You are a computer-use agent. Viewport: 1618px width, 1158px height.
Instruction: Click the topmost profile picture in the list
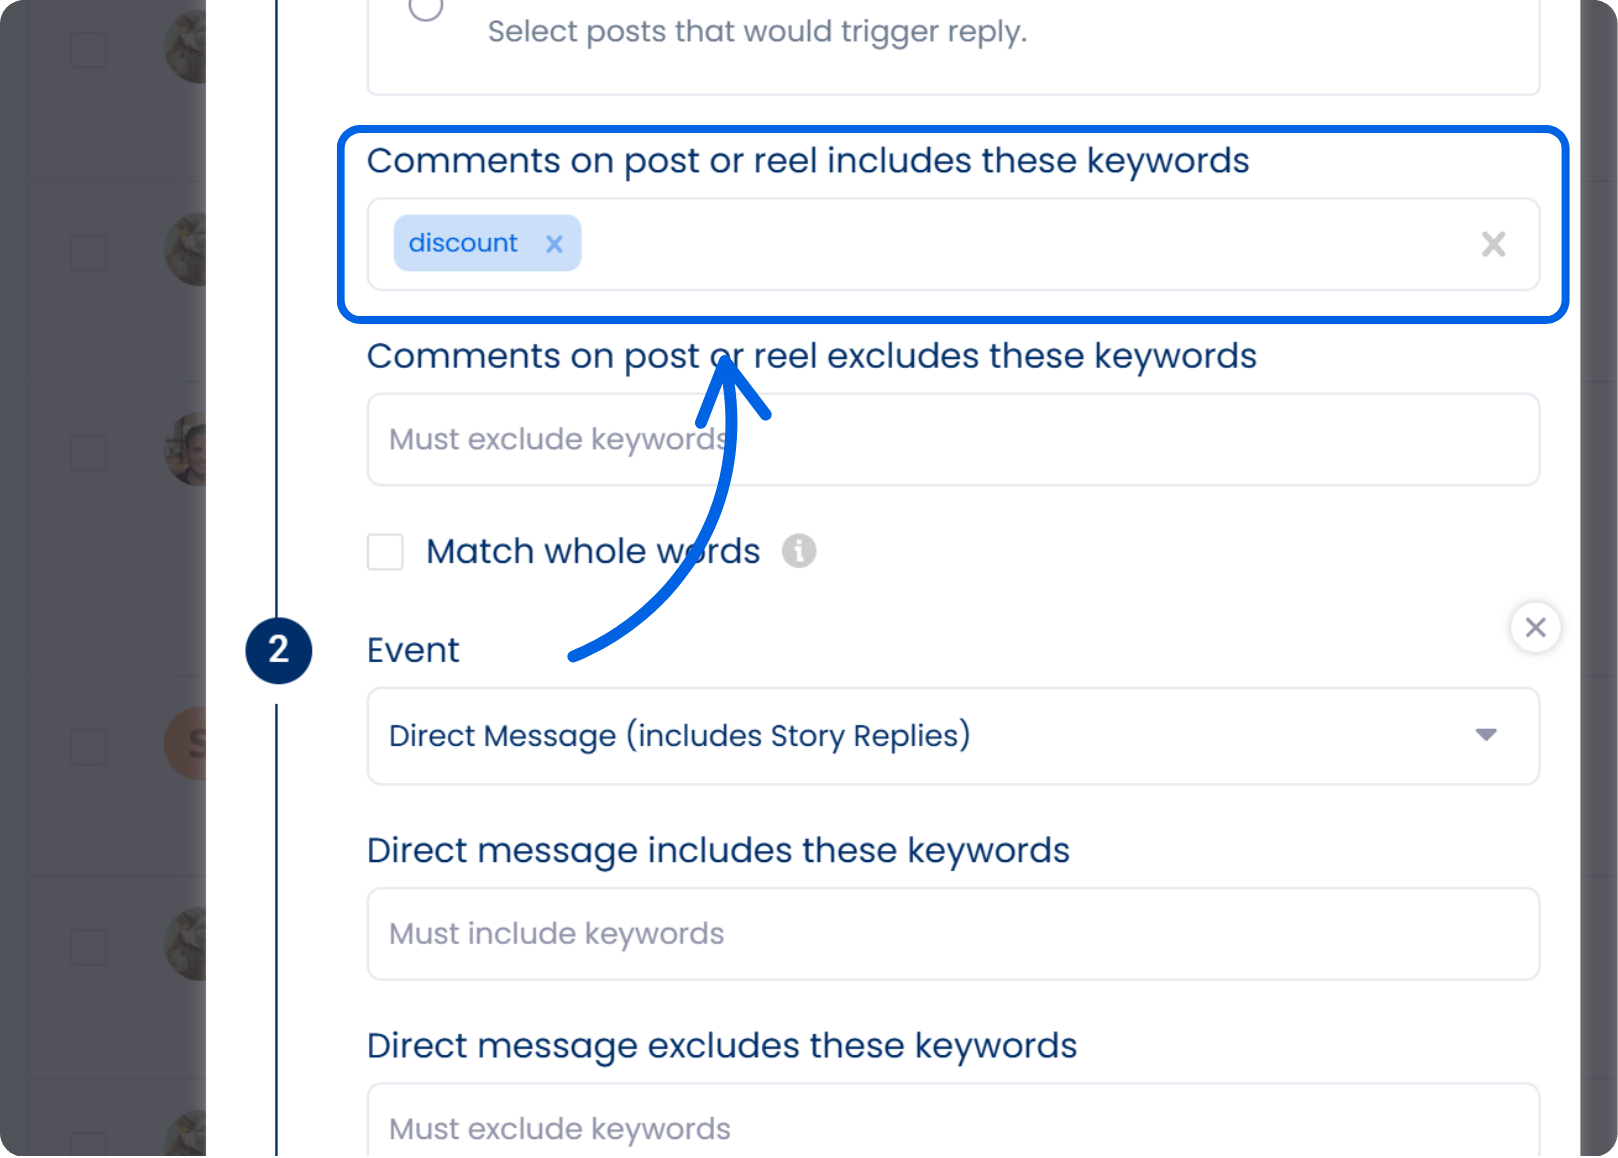[184, 45]
